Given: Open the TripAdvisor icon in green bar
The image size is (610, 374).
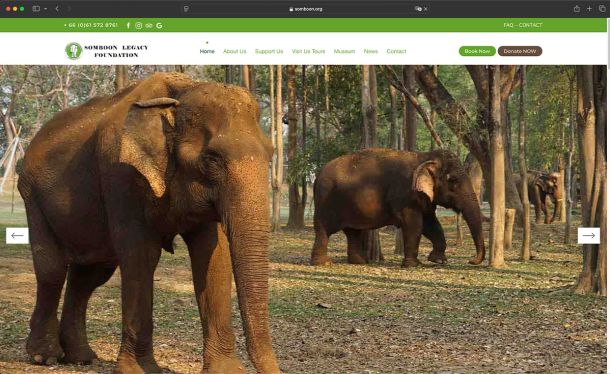Looking at the screenshot, I should pyautogui.click(x=149, y=25).
